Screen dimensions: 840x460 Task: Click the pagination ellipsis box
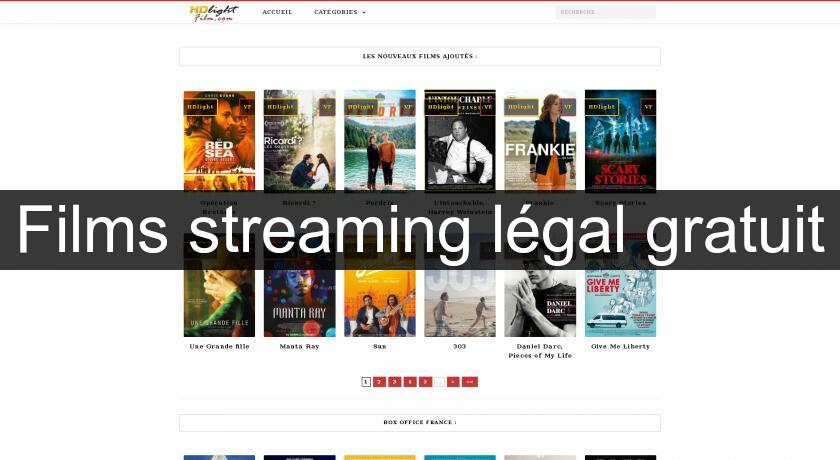click(439, 382)
